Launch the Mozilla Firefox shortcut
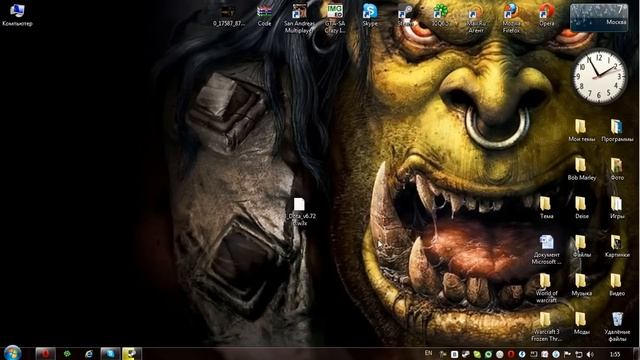640x360 pixels. (x=511, y=18)
